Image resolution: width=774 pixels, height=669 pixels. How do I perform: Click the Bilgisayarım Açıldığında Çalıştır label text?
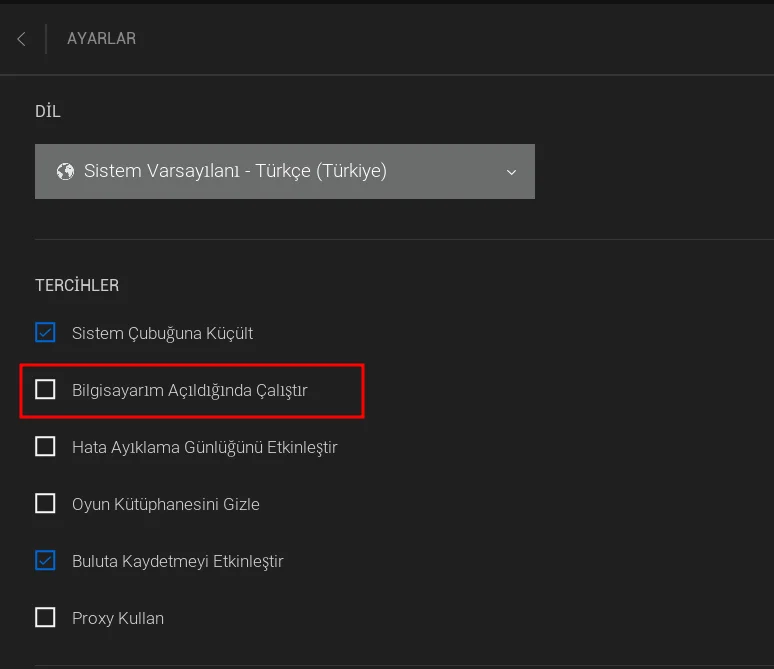(x=189, y=390)
